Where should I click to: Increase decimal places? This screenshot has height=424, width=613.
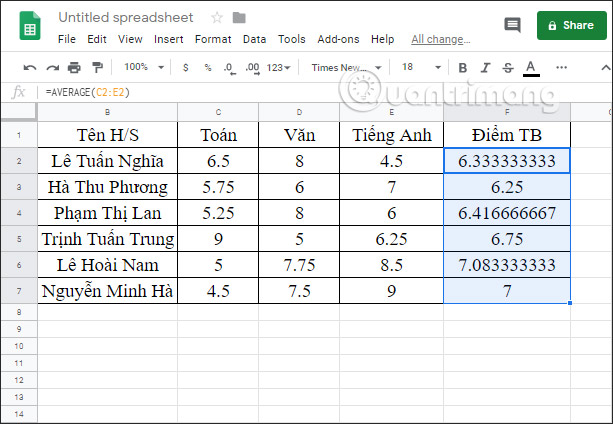[x=253, y=68]
